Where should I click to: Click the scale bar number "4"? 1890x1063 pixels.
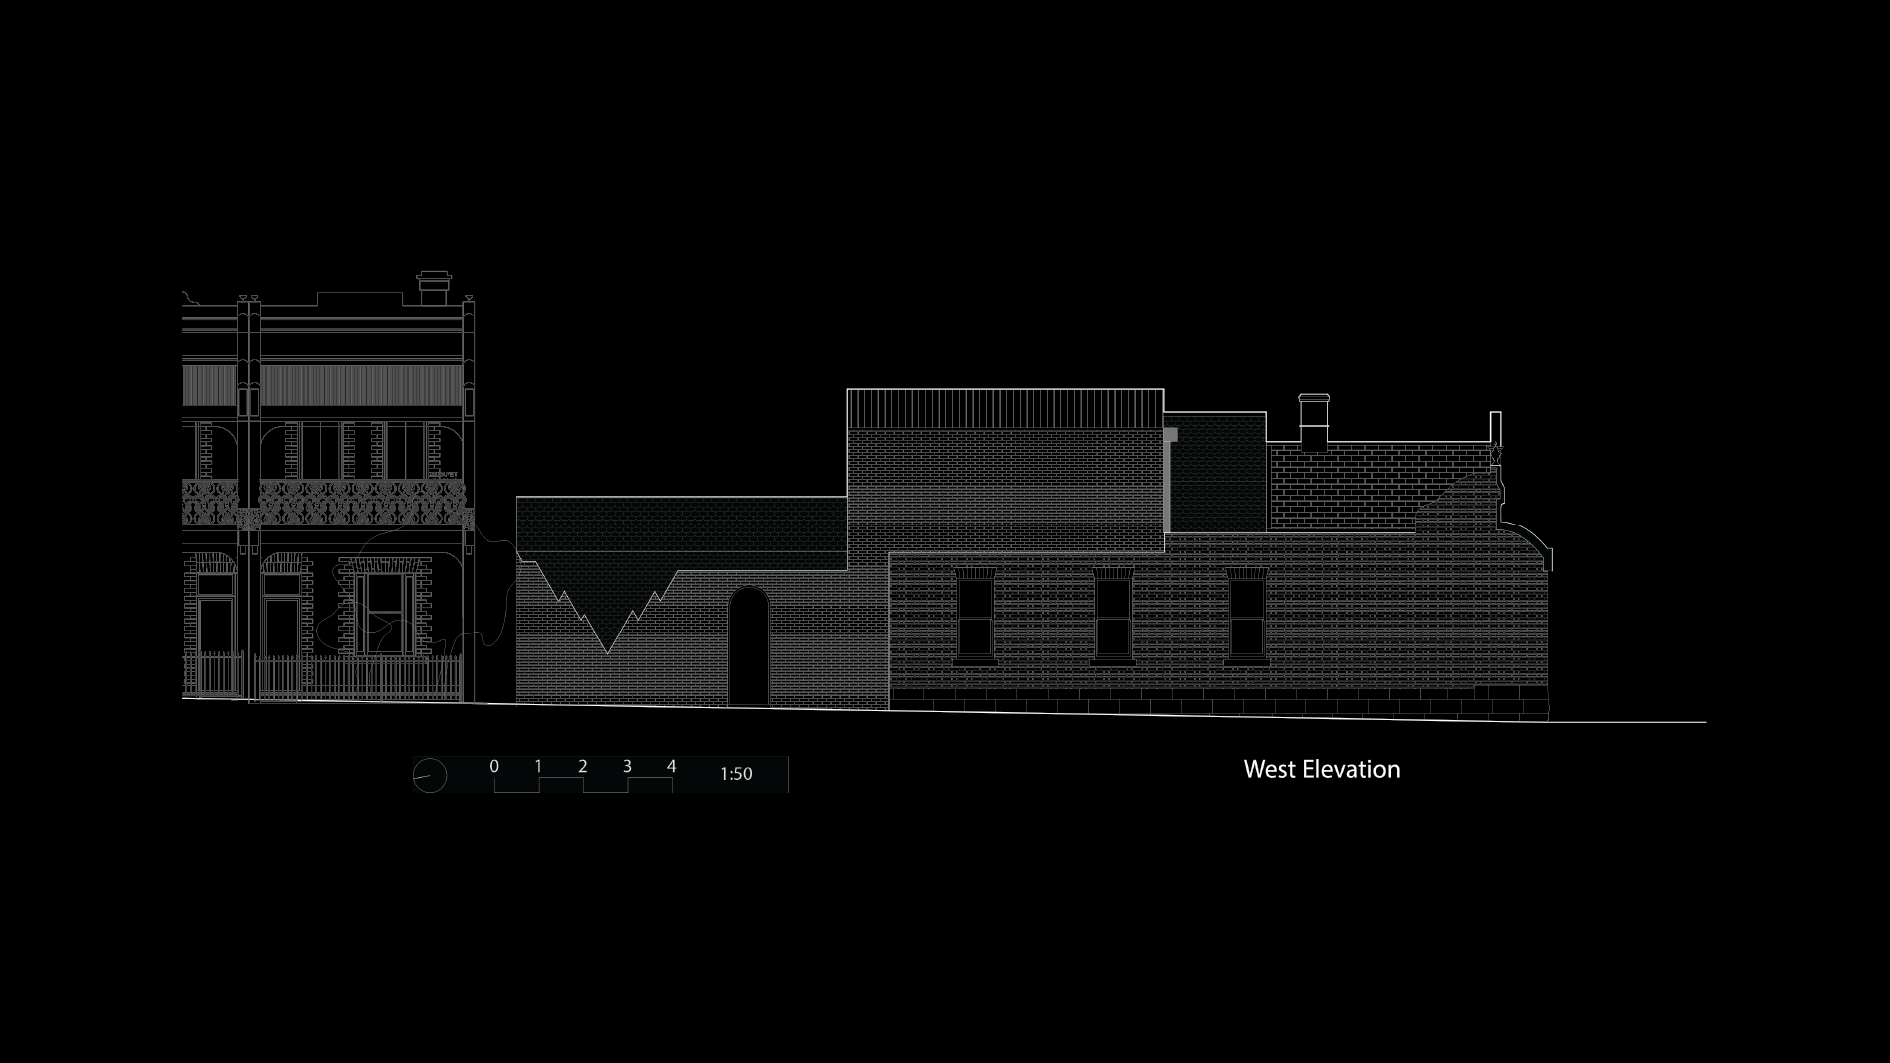point(671,766)
